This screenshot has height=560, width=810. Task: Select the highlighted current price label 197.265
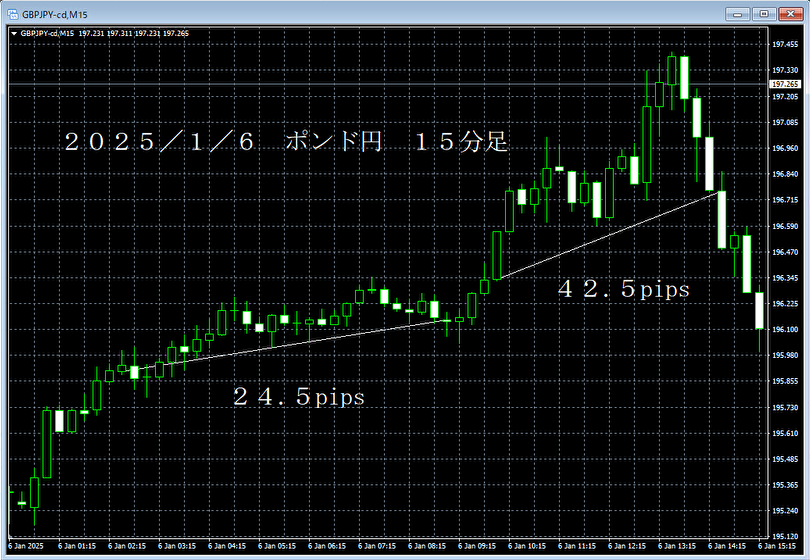[785, 84]
